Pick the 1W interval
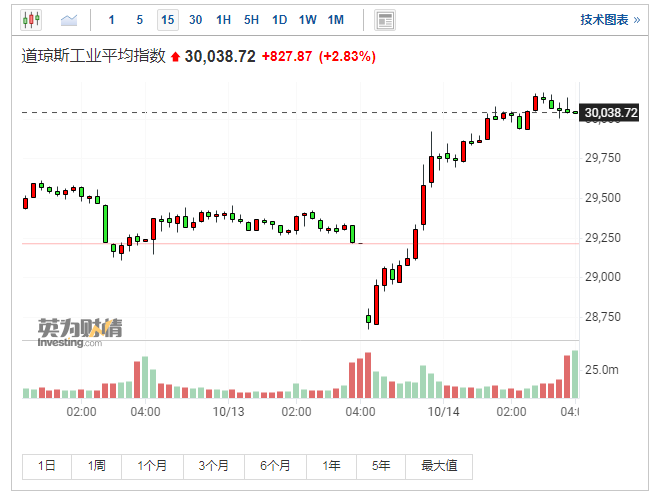The height and width of the screenshot is (500, 661). click(x=307, y=20)
